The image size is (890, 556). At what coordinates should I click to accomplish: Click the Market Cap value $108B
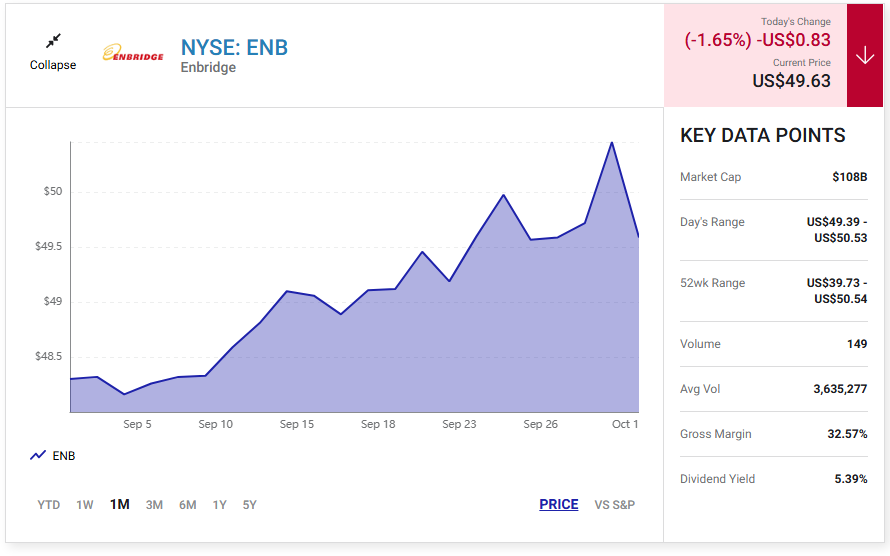tap(850, 177)
